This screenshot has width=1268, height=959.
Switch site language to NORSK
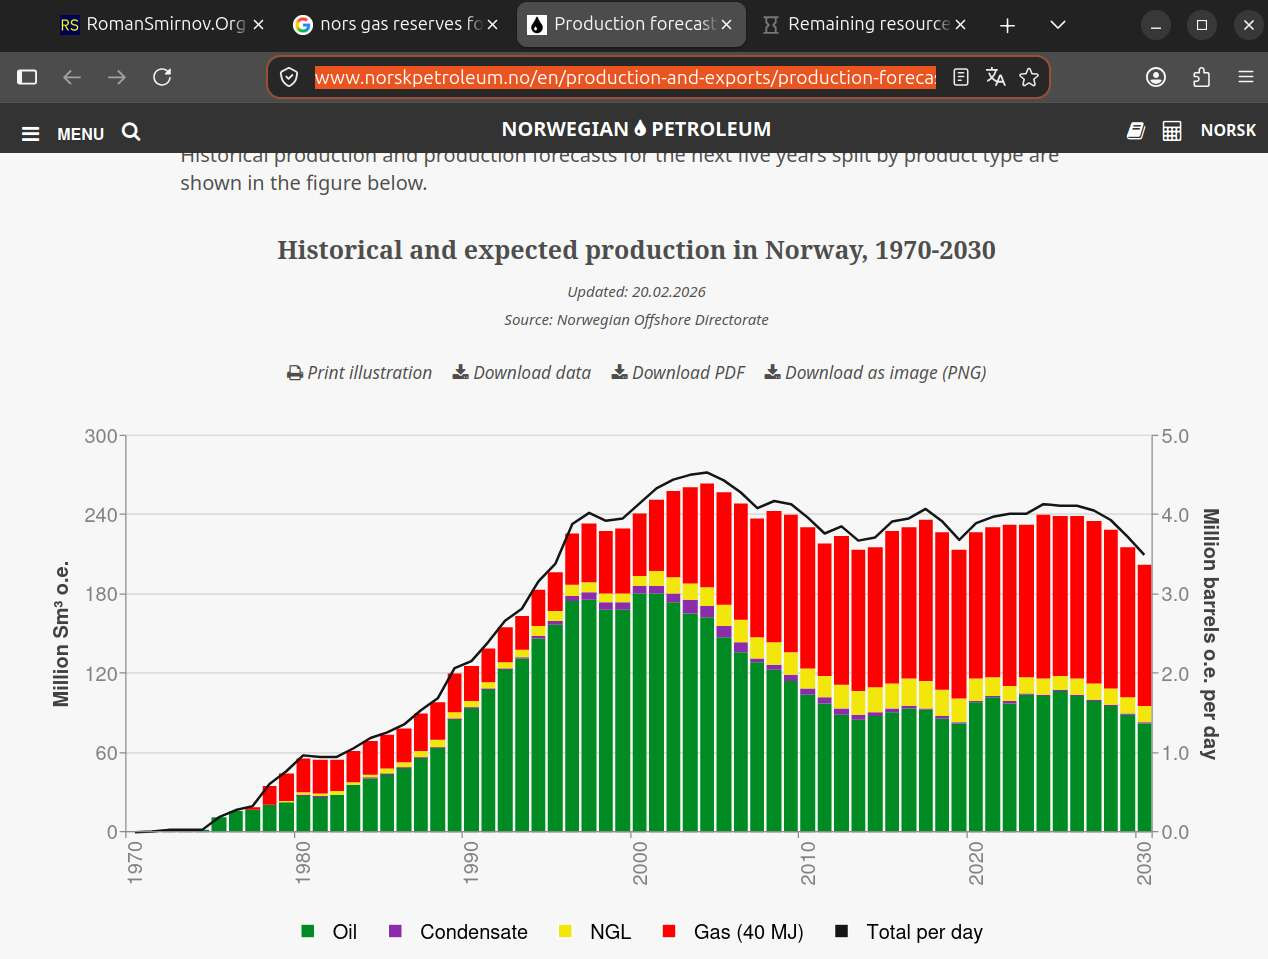(1228, 130)
